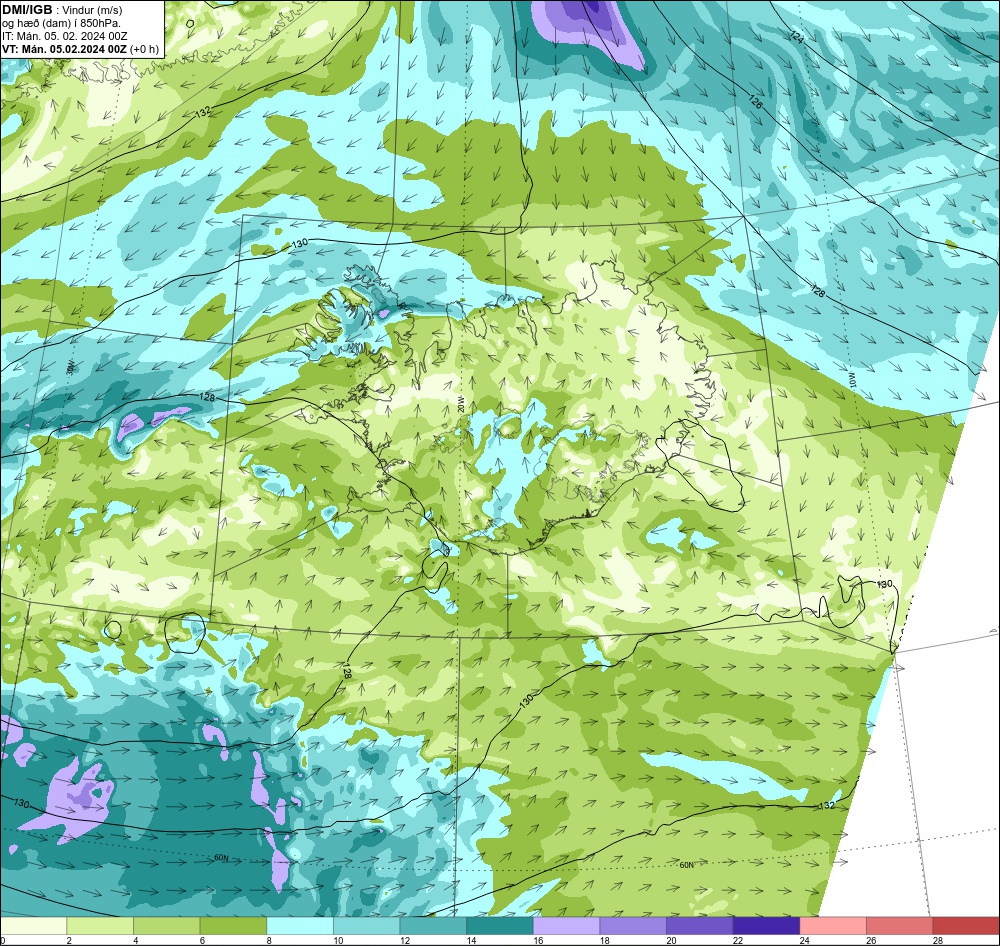This screenshot has width=1000, height=946.
Task: Click the legend scale number 24
Action: [805, 940]
